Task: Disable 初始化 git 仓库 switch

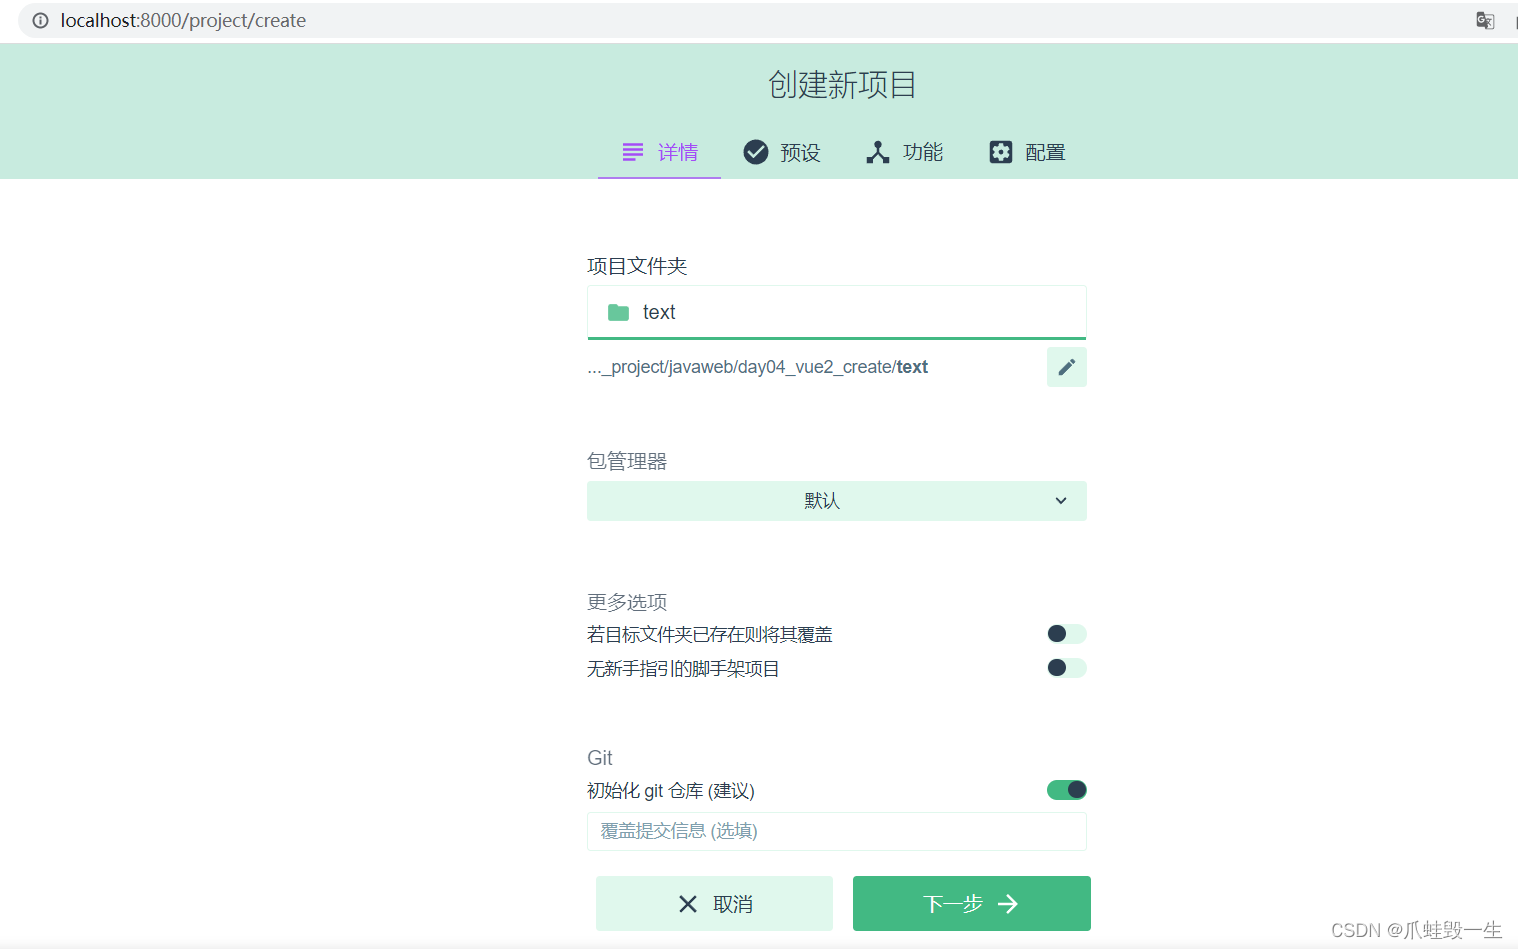Action: click(x=1067, y=790)
